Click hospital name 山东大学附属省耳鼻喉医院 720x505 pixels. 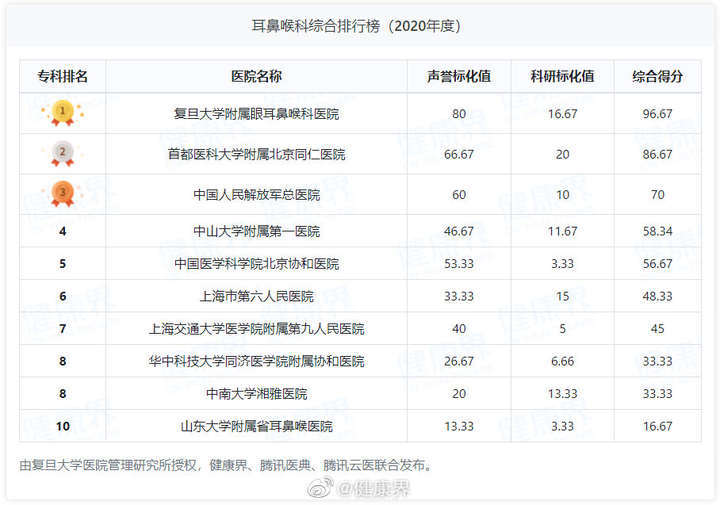point(256,426)
